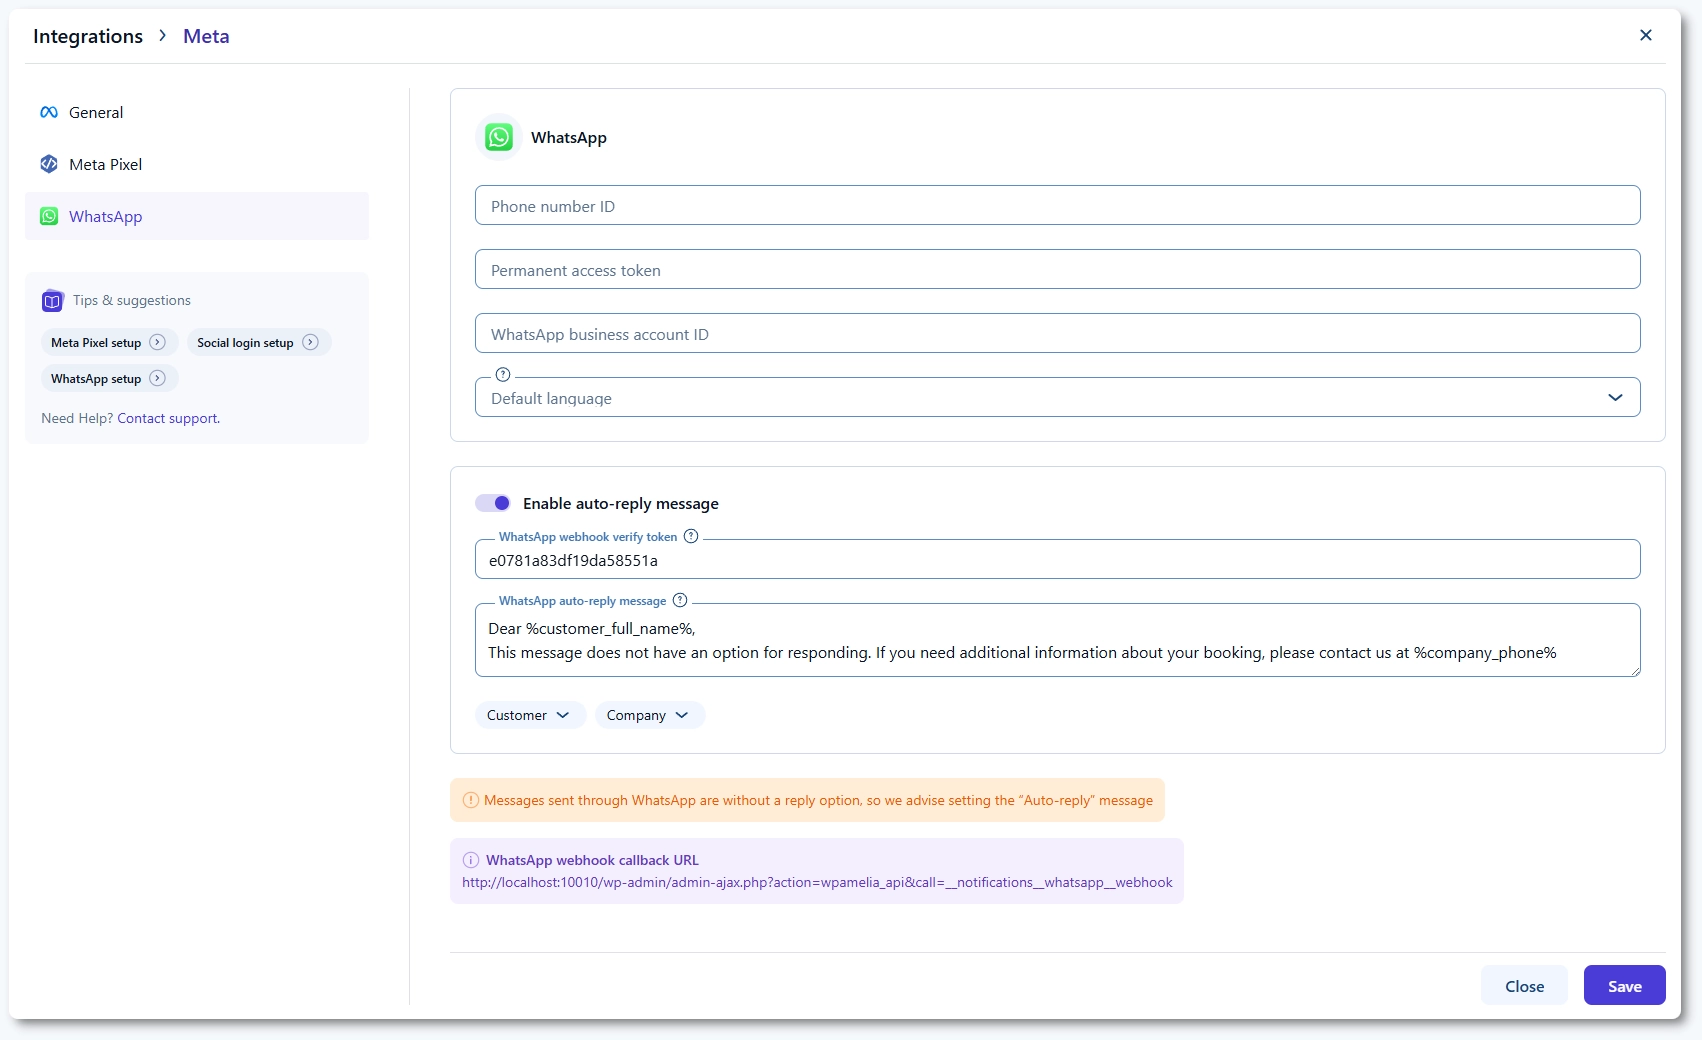1702x1040 pixels.
Task: Disable the auto-reply message toggle
Action: click(x=493, y=503)
